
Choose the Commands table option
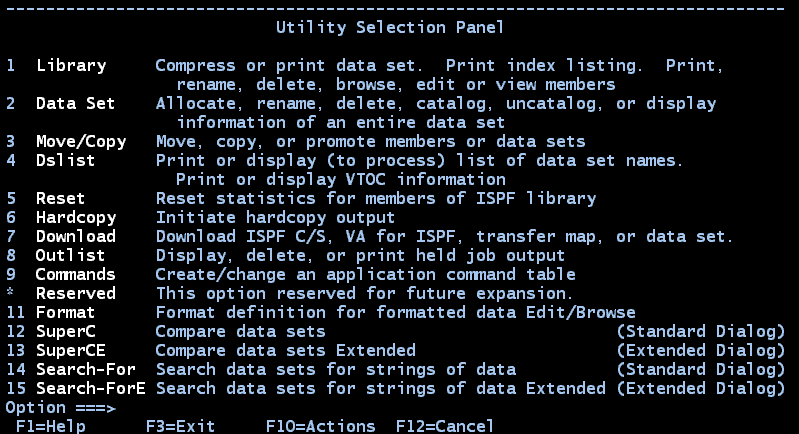click(x=75, y=275)
